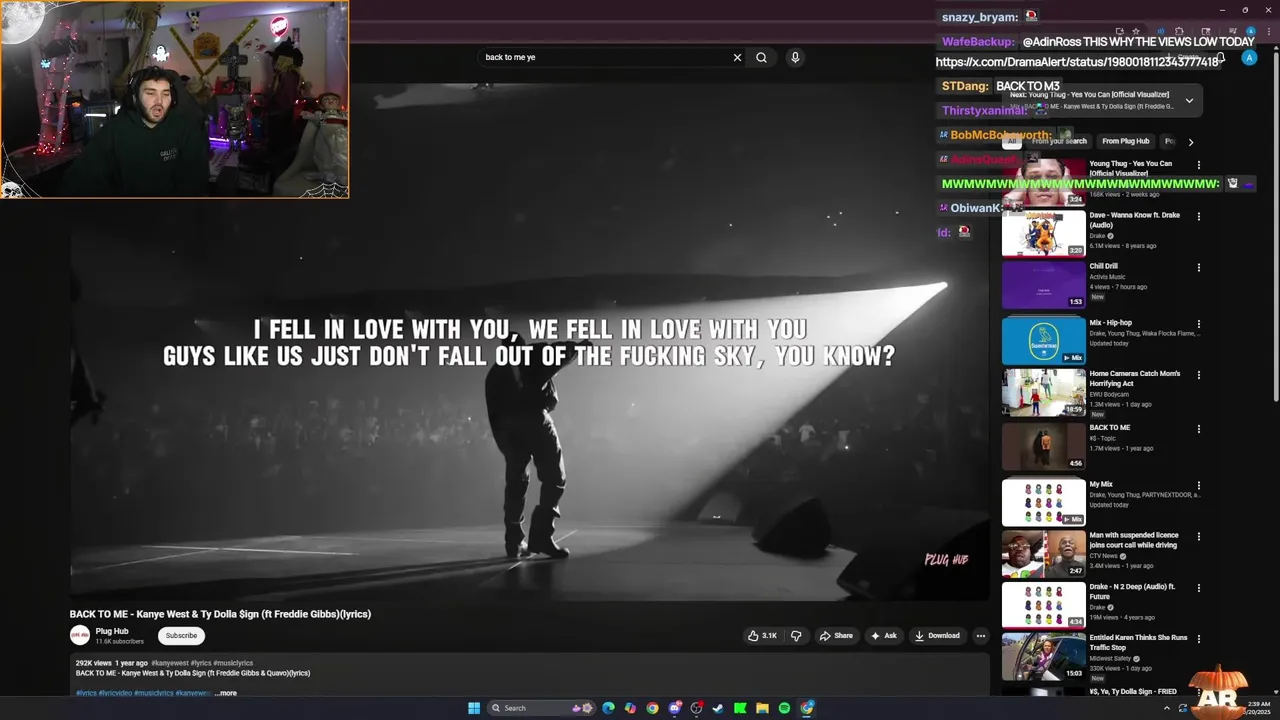Viewport: 1280px width, 720px height.
Task: Open more actions ellipsis under the video
Action: point(980,635)
